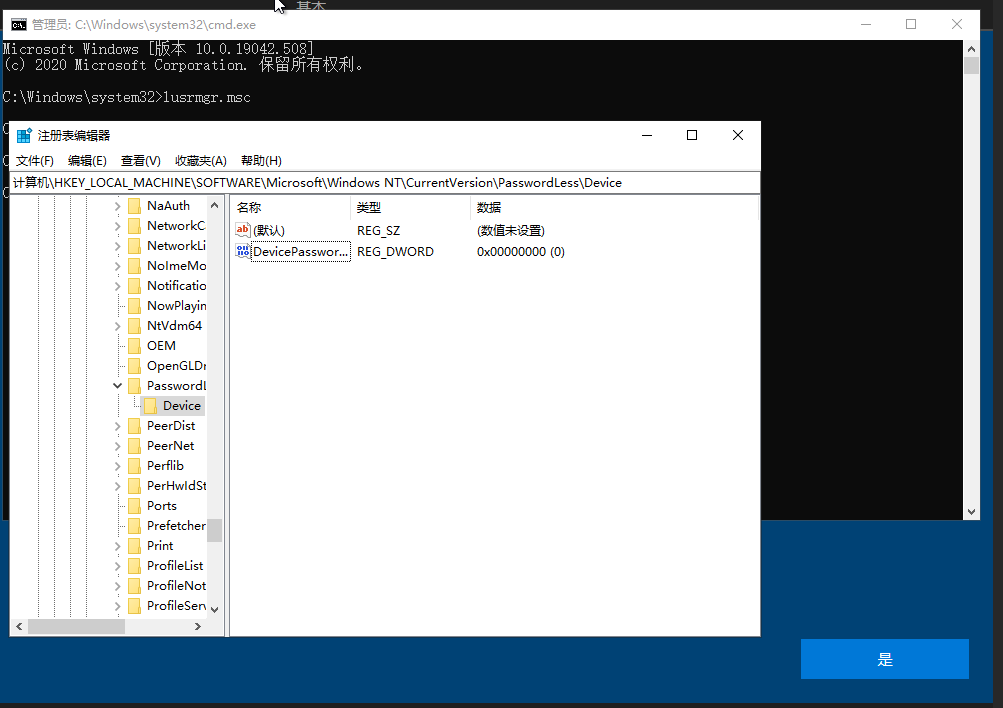Sort values by the 类型 column header
Screen dimensions: 1003x708
[411, 208]
